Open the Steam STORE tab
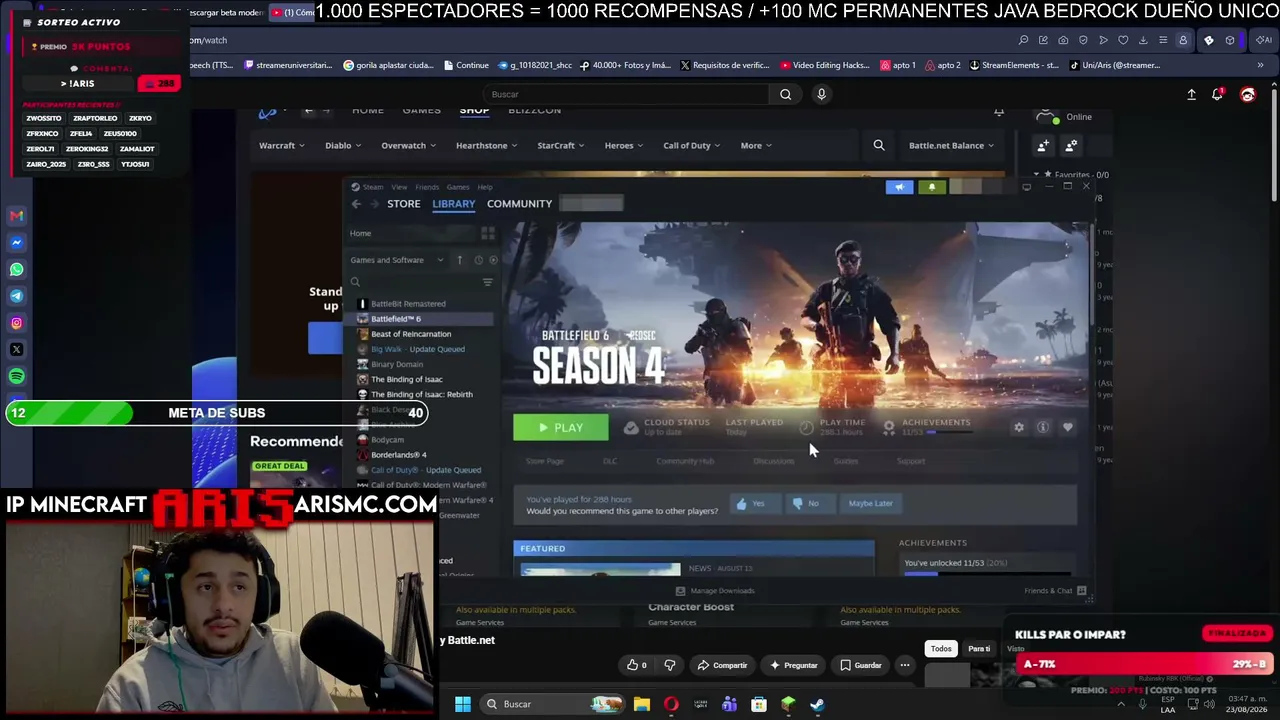Viewport: 1280px width, 720px height. tap(404, 204)
